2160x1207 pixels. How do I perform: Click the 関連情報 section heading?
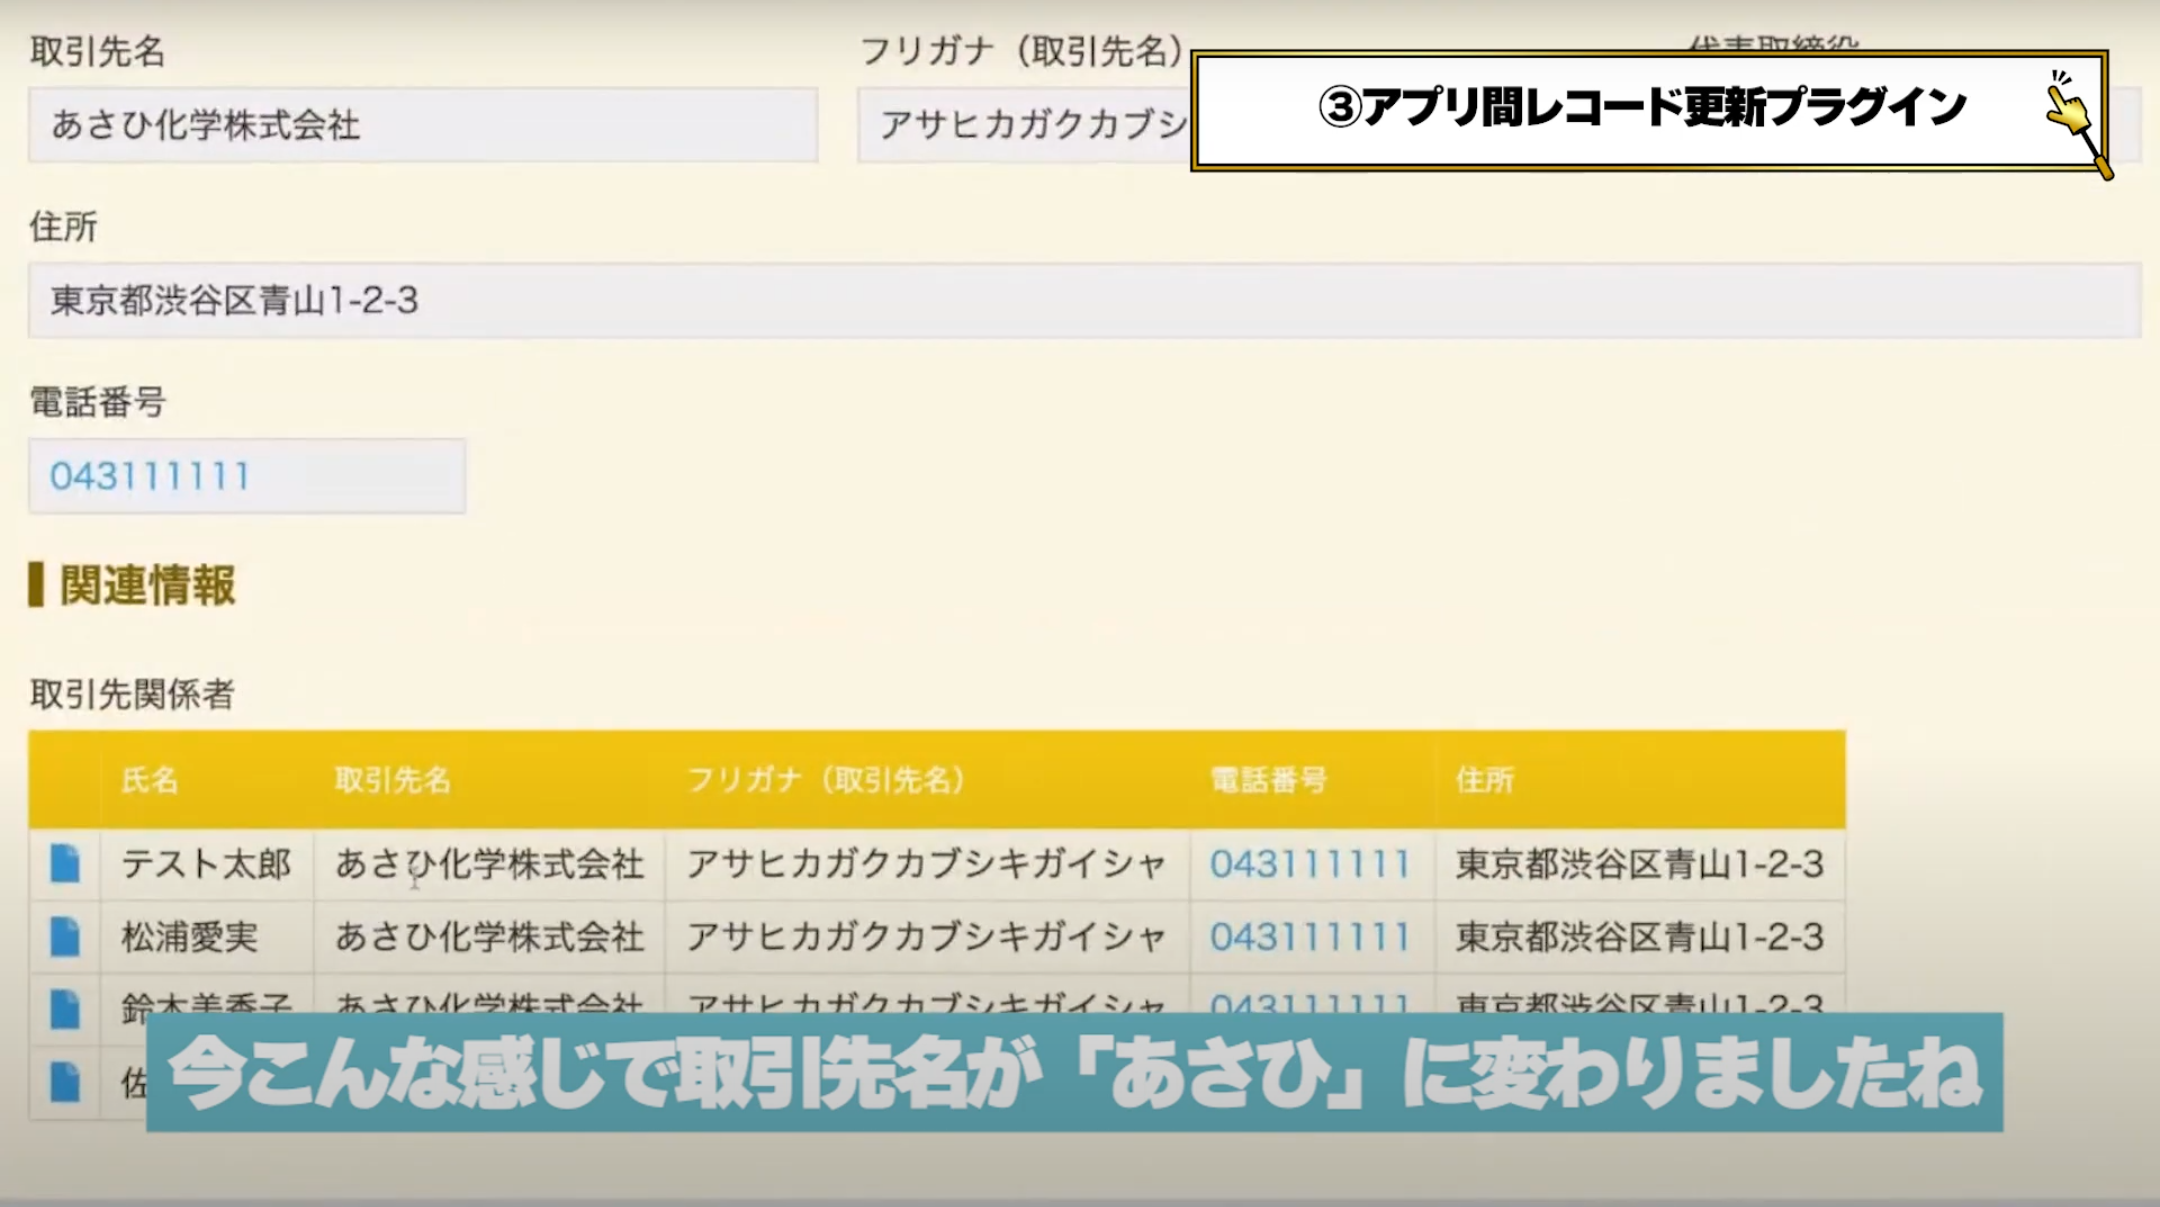click(x=147, y=586)
